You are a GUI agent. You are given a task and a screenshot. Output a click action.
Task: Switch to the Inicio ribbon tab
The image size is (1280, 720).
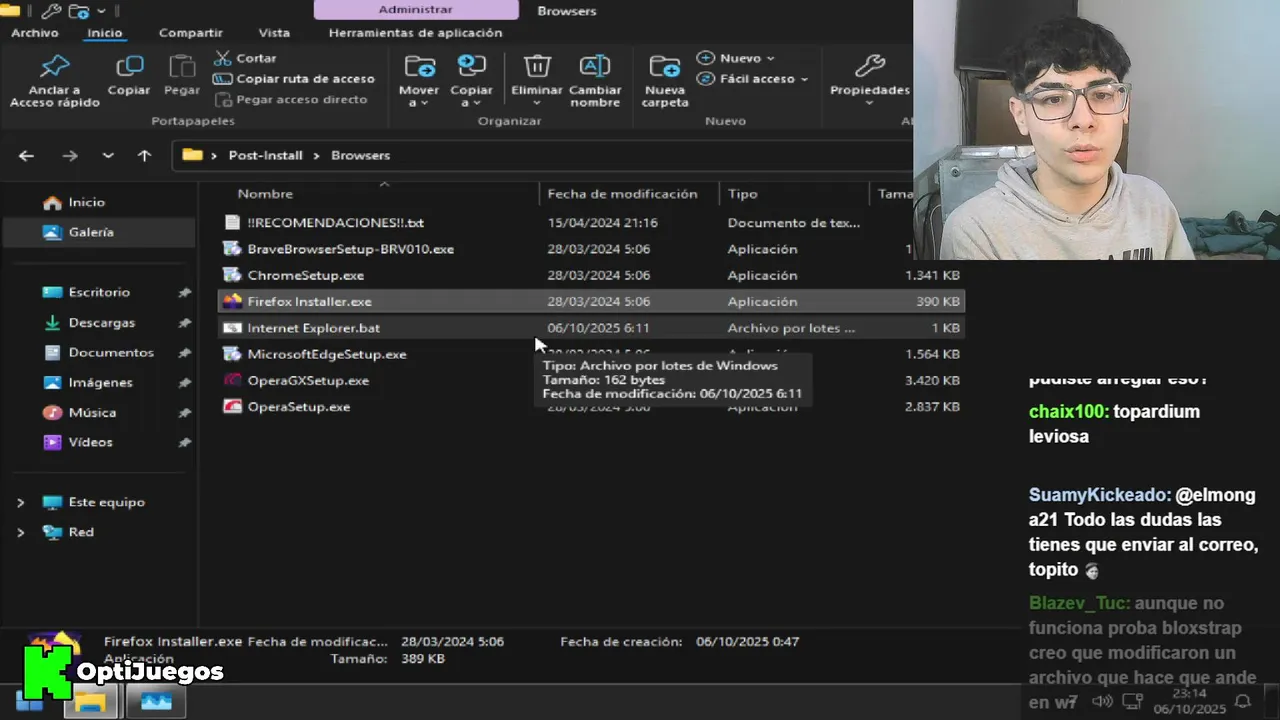[x=104, y=33]
